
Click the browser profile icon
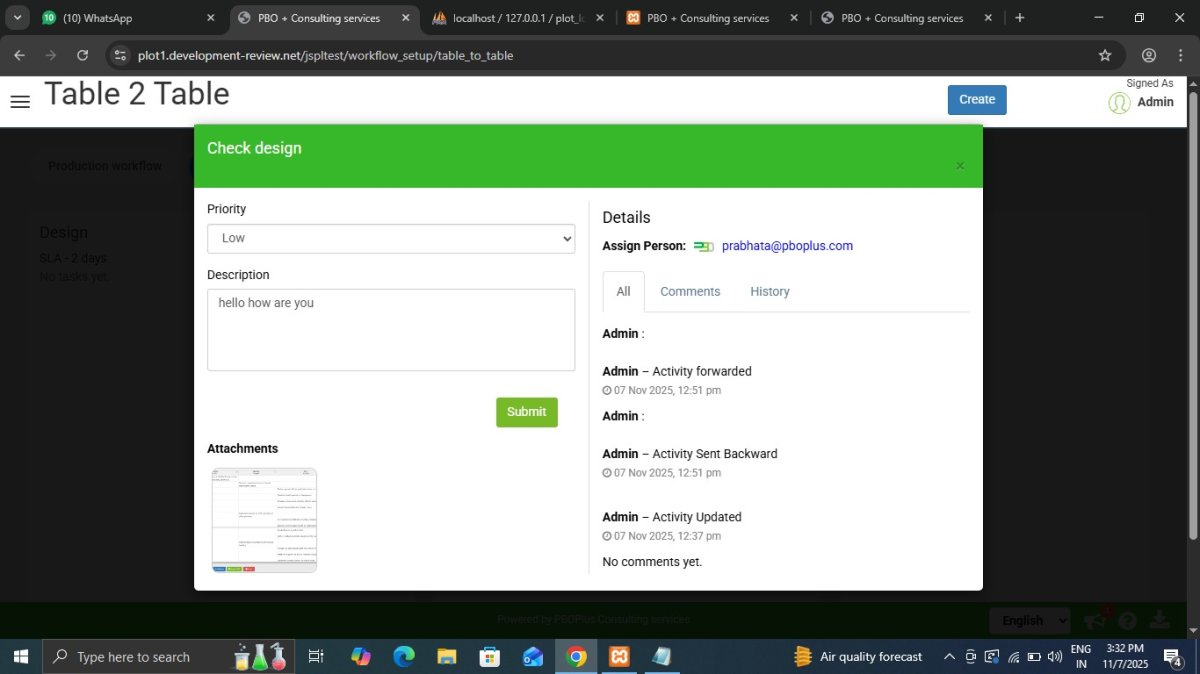click(1149, 55)
